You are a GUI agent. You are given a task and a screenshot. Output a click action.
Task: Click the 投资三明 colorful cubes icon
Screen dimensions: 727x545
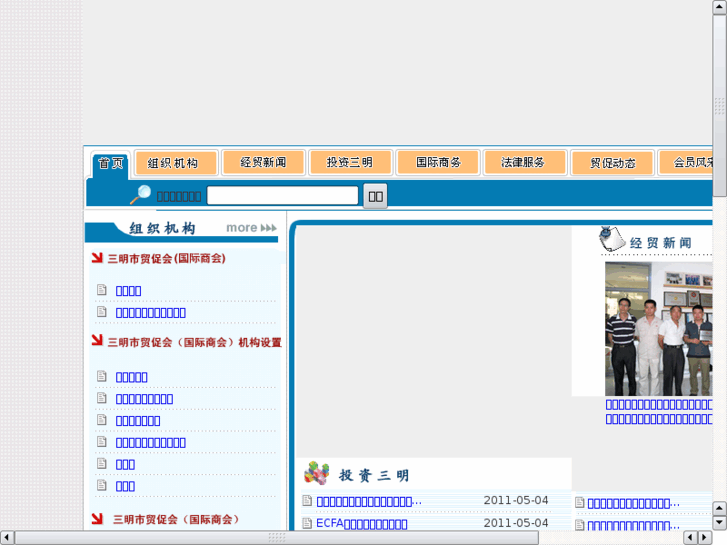pyautogui.click(x=317, y=473)
